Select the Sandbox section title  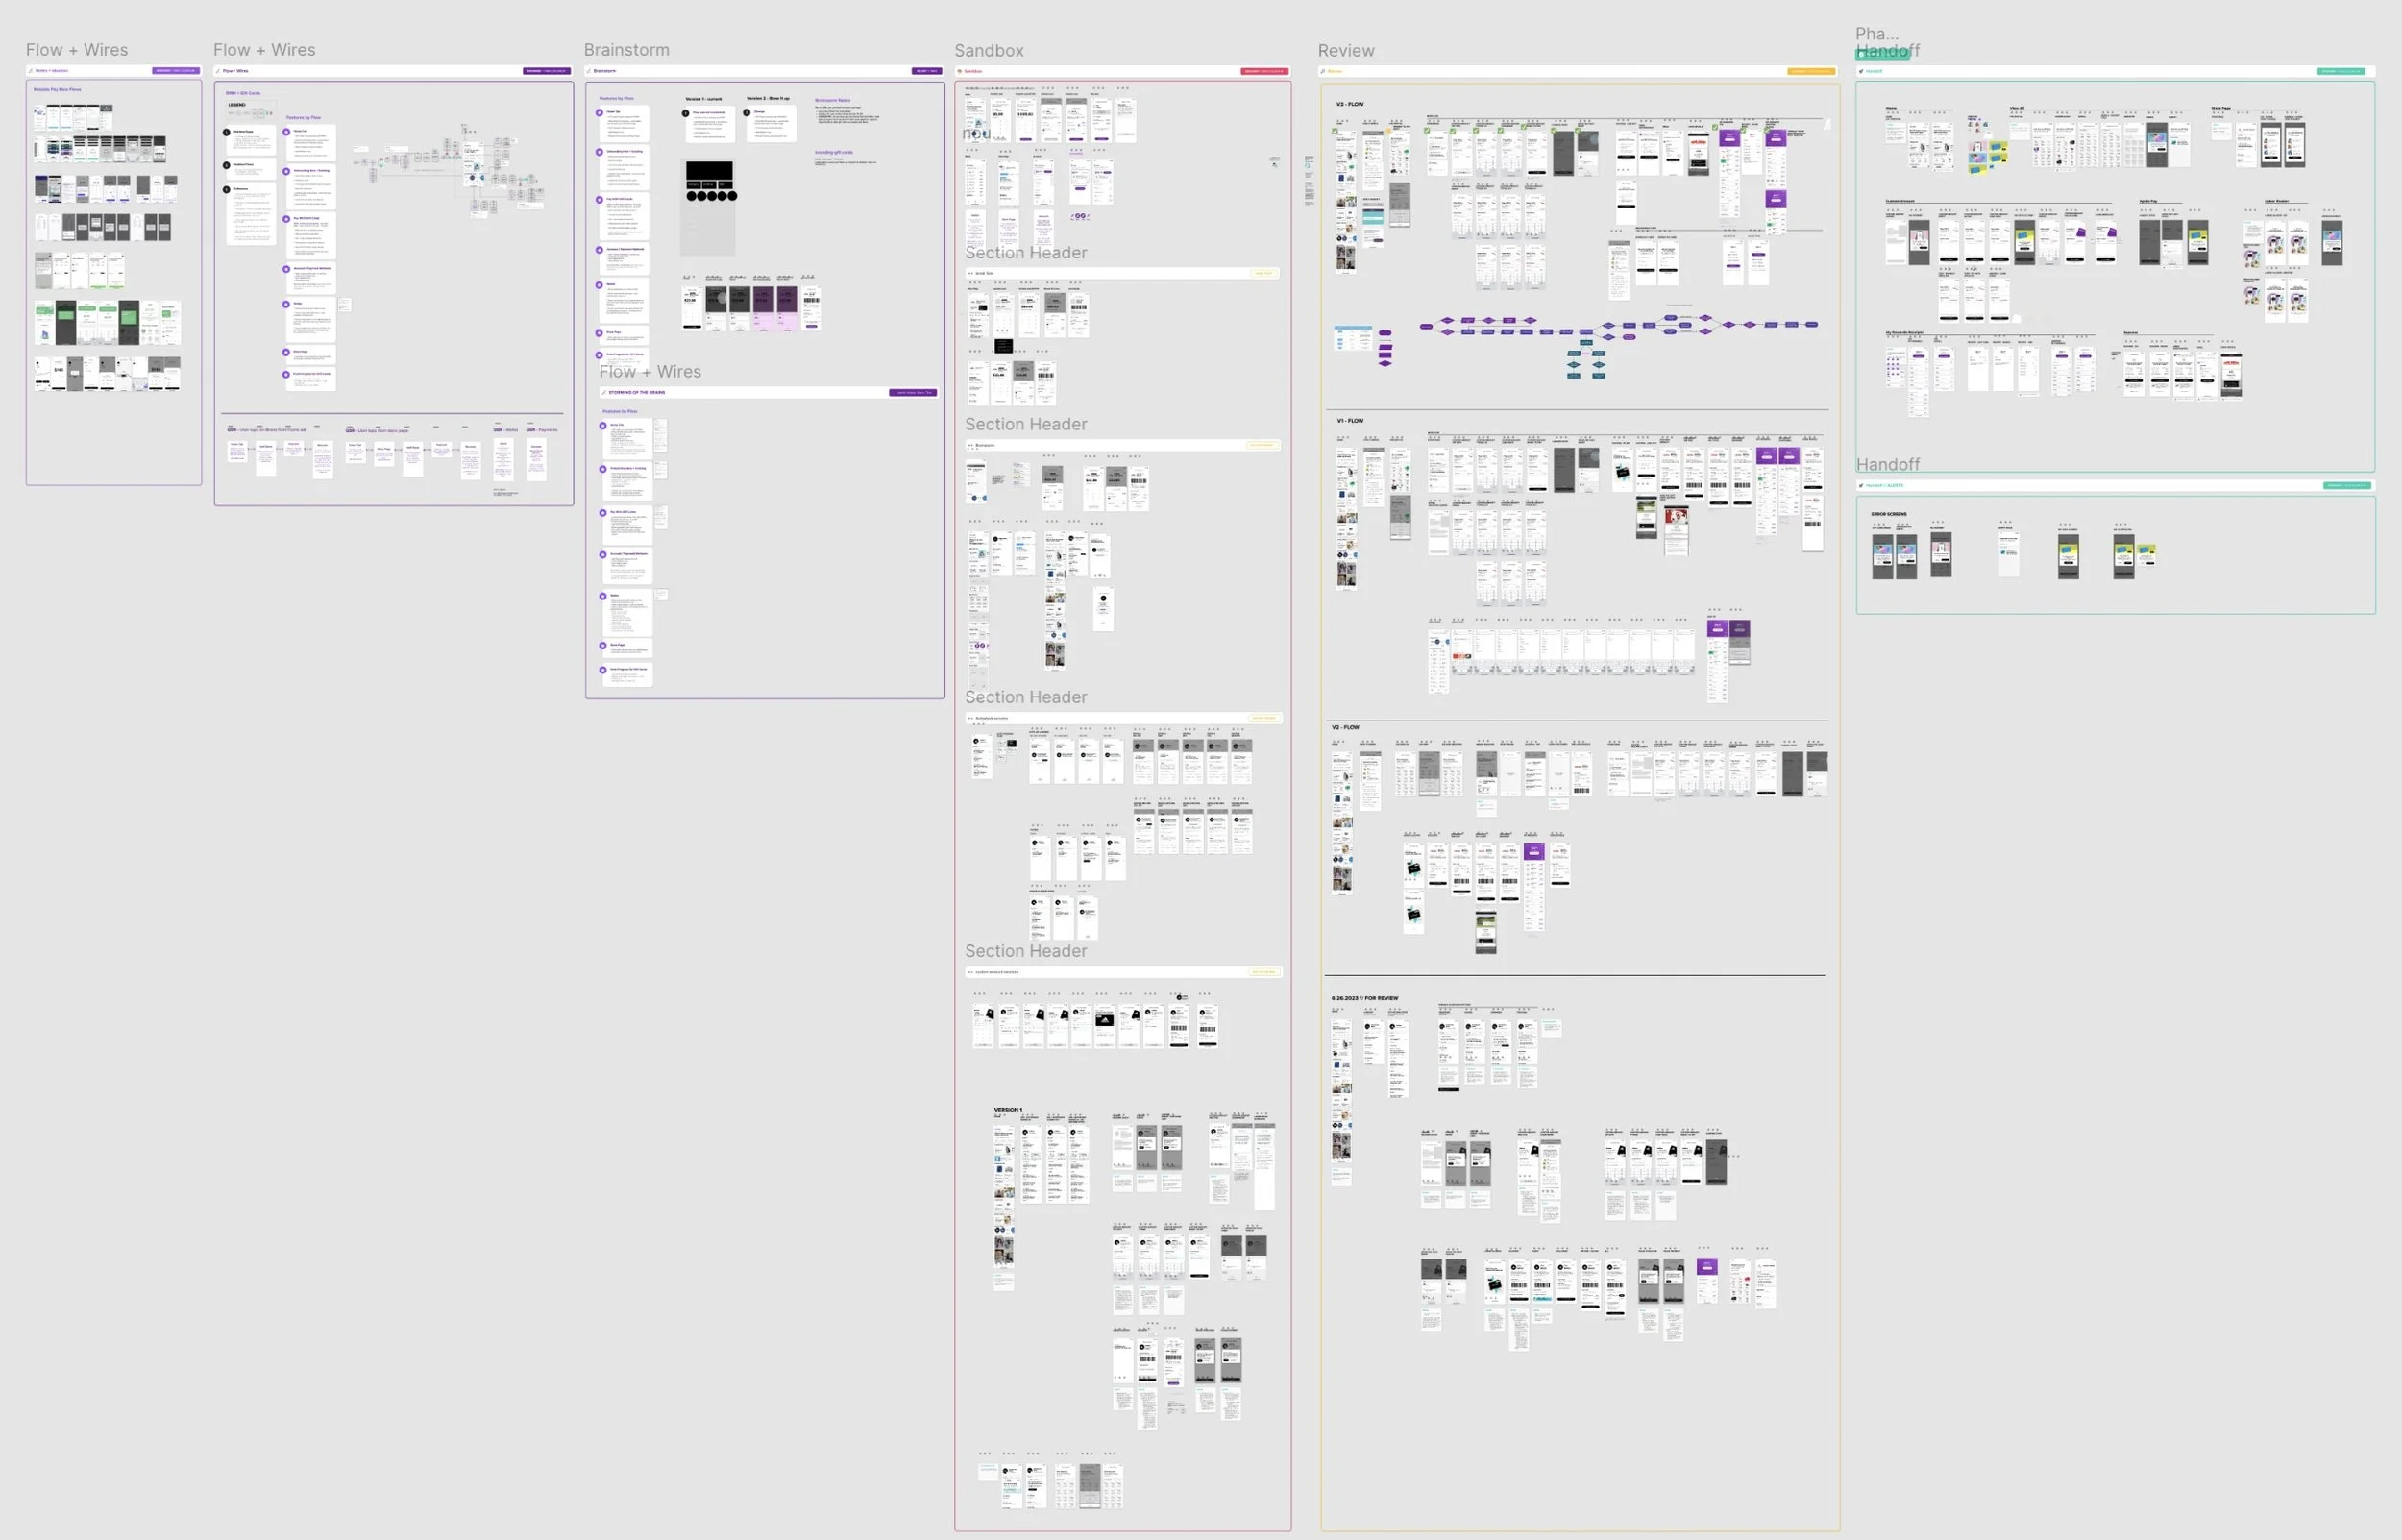click(x=988, y=50)
